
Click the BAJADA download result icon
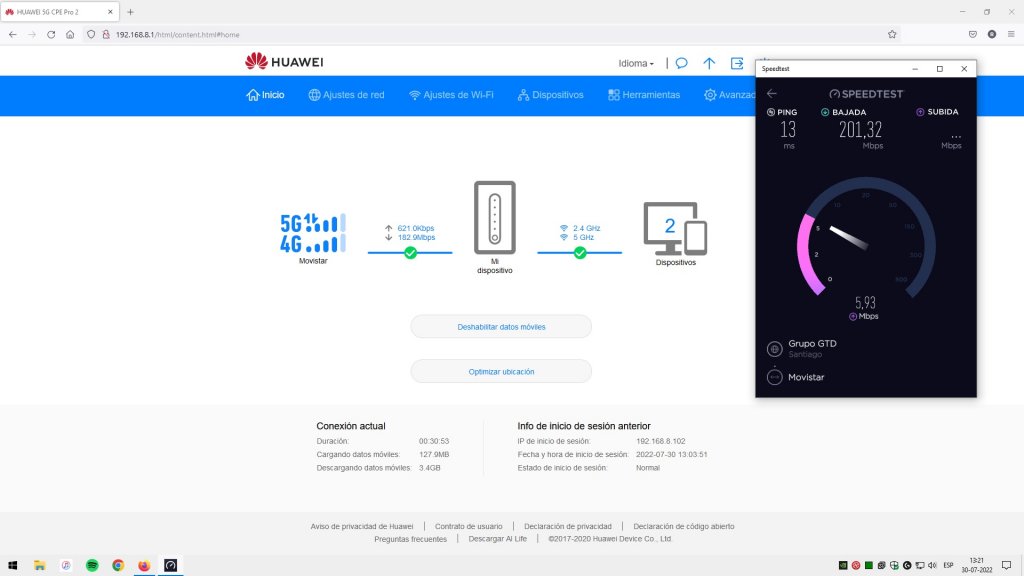825,112
